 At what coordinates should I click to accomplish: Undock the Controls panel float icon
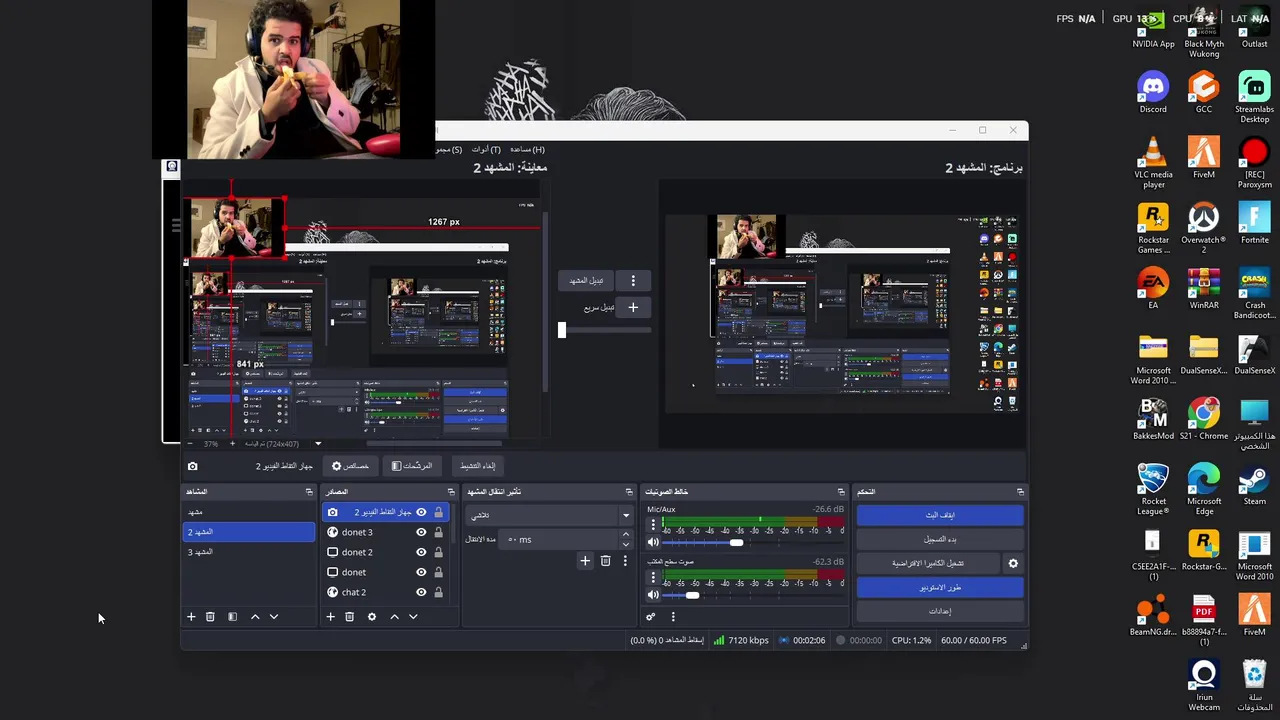(1020, 492)
